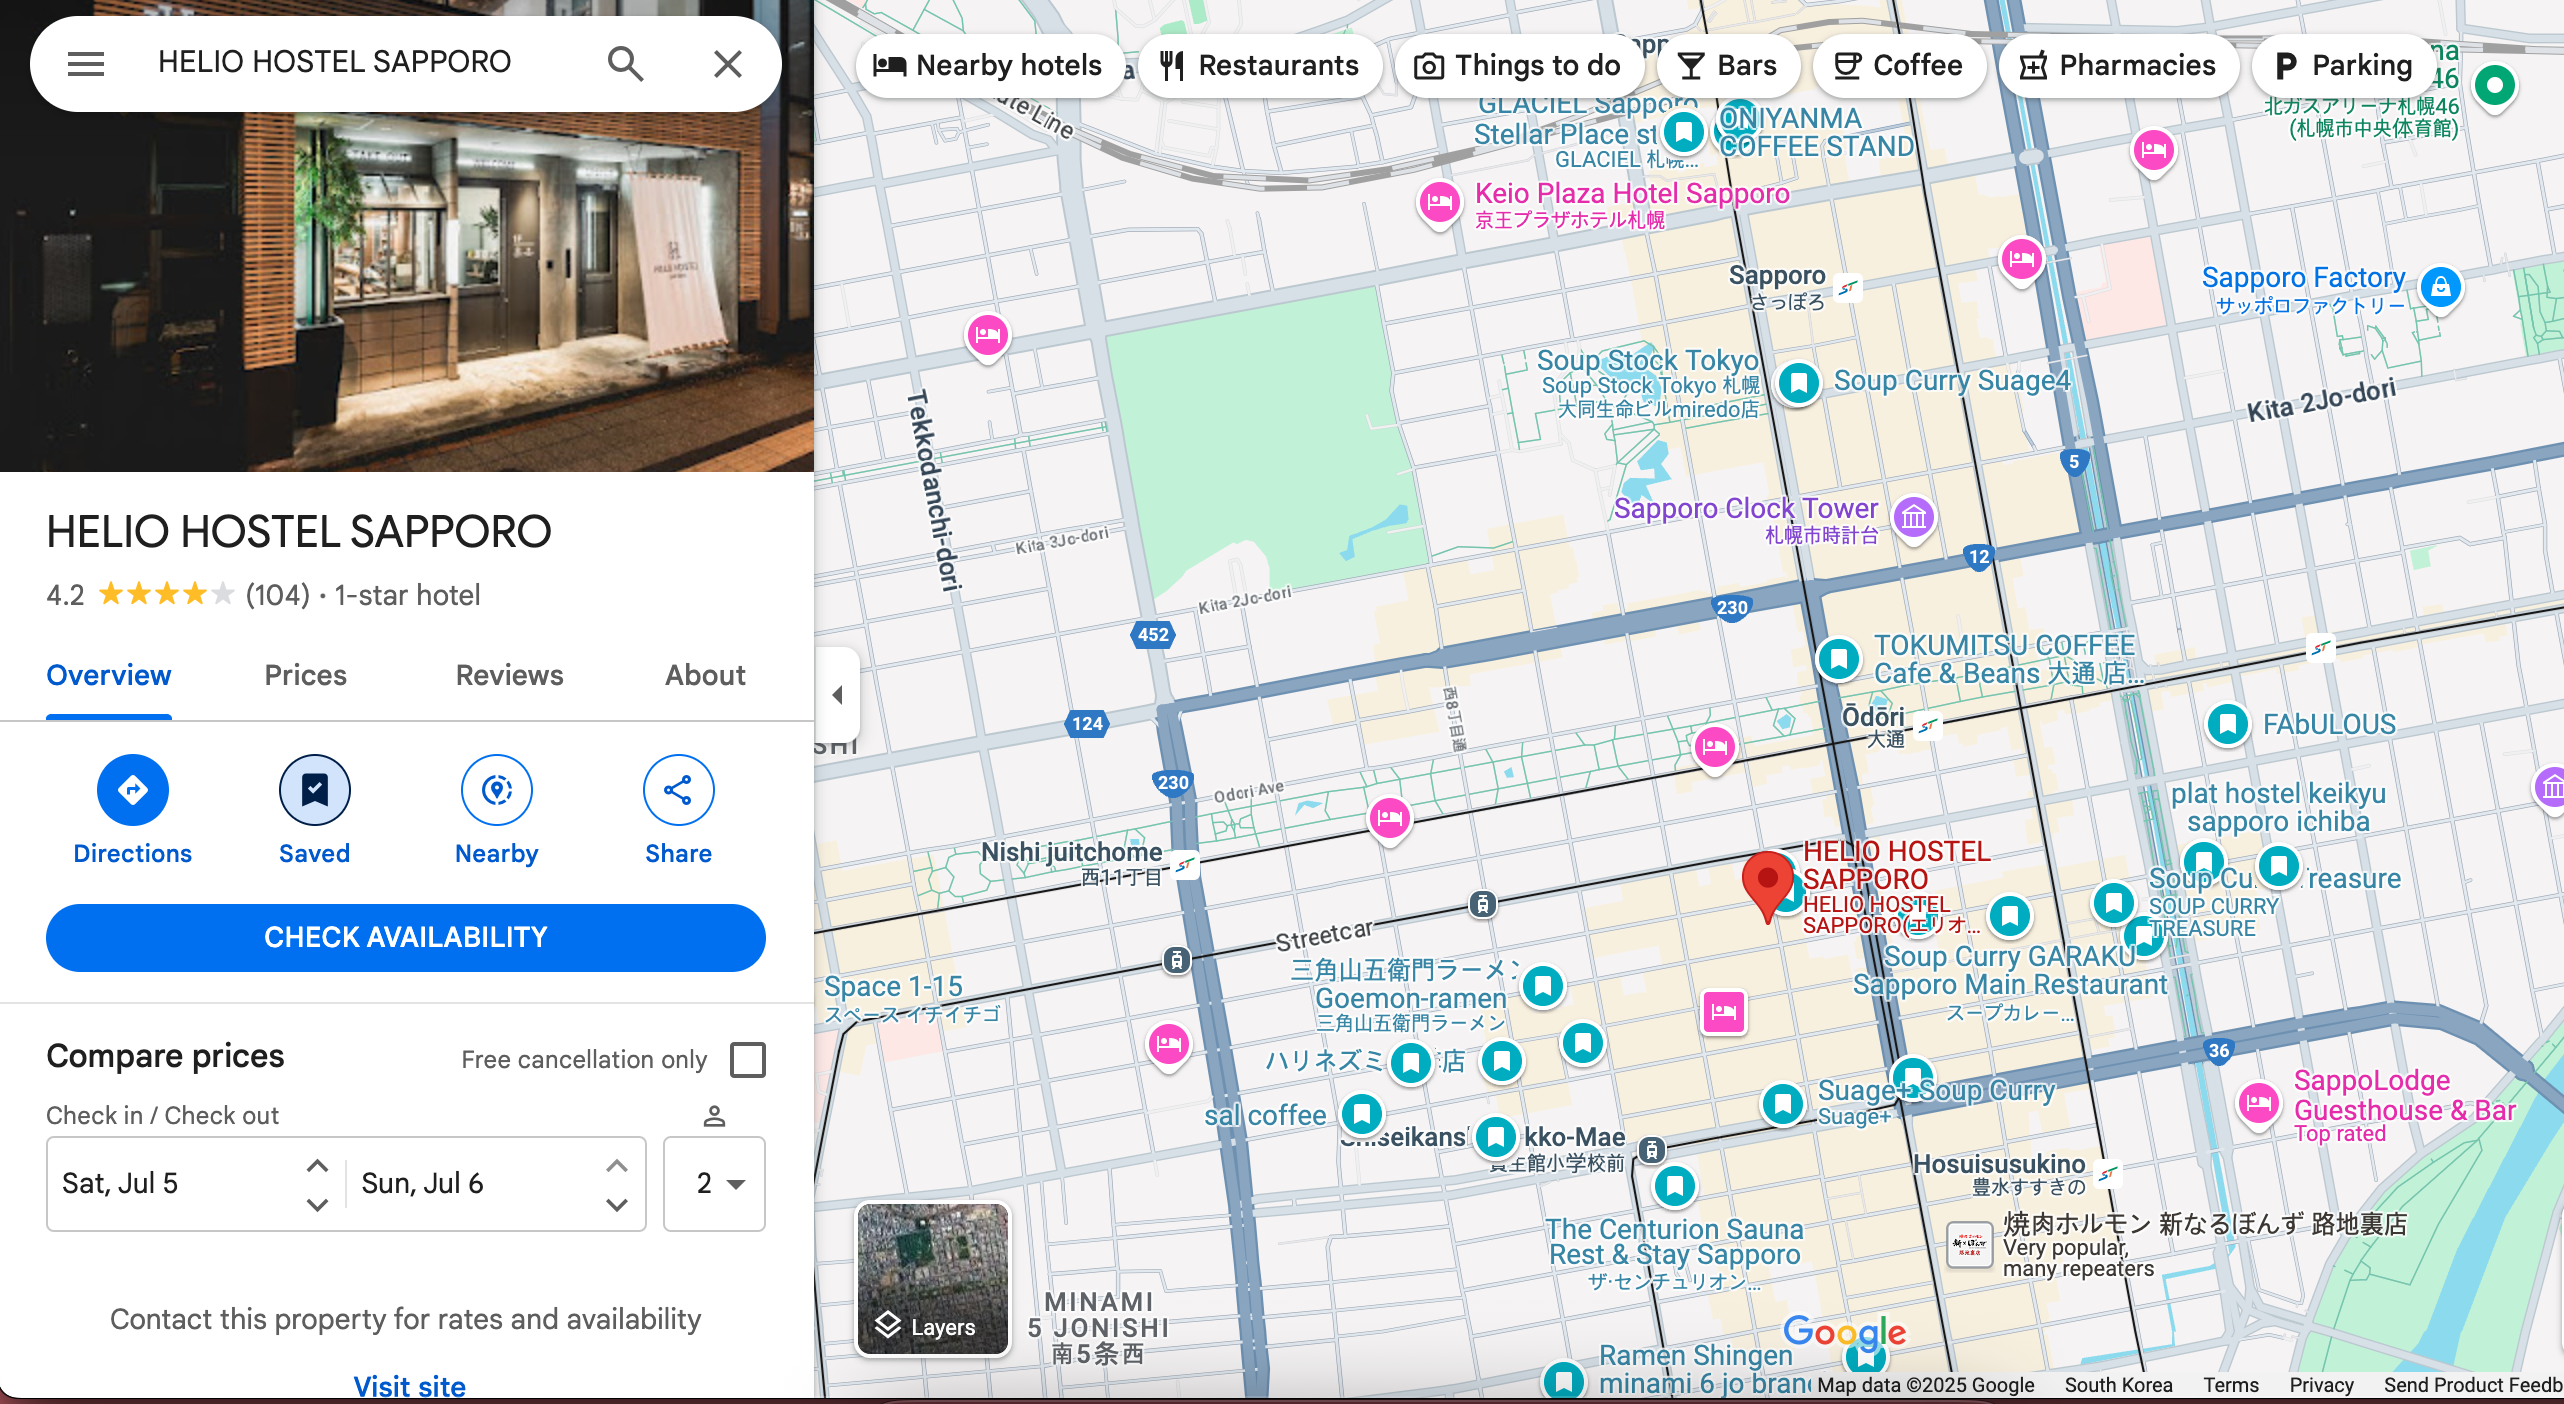
Task: Click Sapporo Factory shopping icon
Action: (2440, 287)
